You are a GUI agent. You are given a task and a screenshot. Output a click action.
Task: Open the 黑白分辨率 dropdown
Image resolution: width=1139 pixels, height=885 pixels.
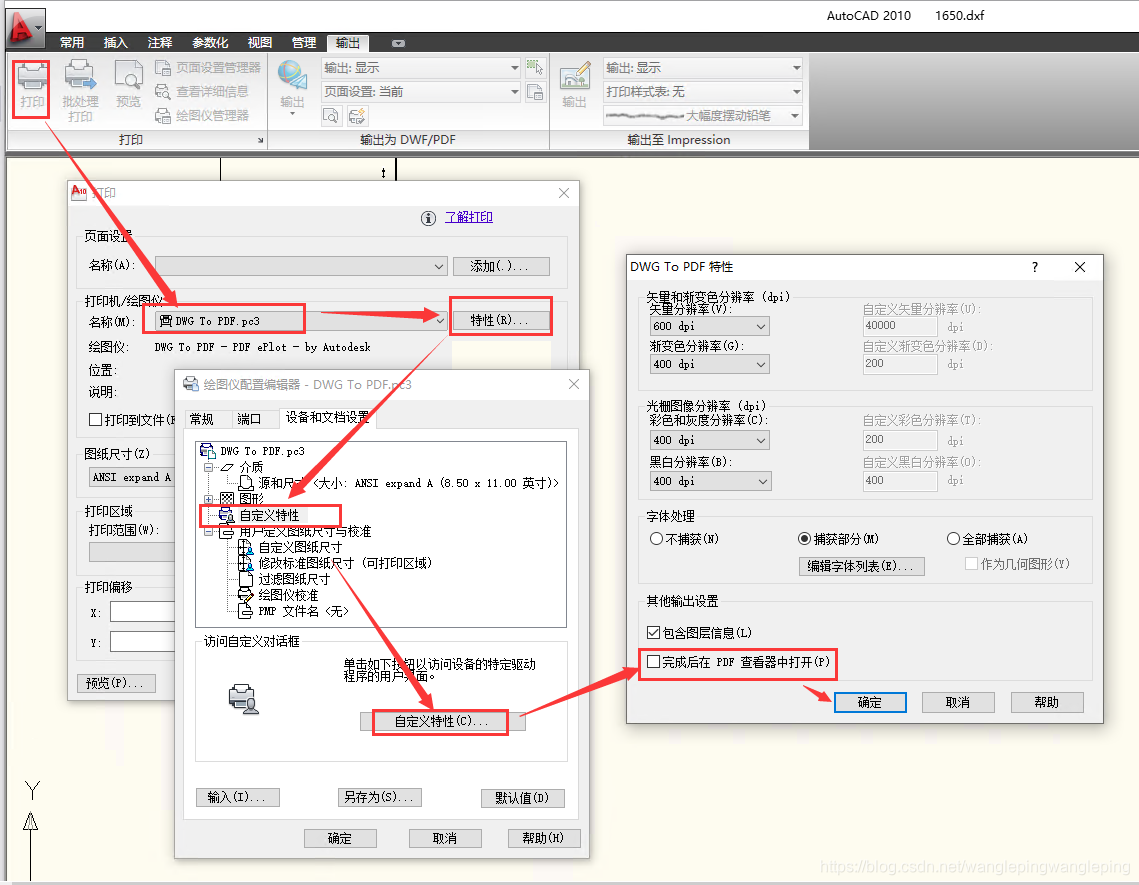[709, 481]
